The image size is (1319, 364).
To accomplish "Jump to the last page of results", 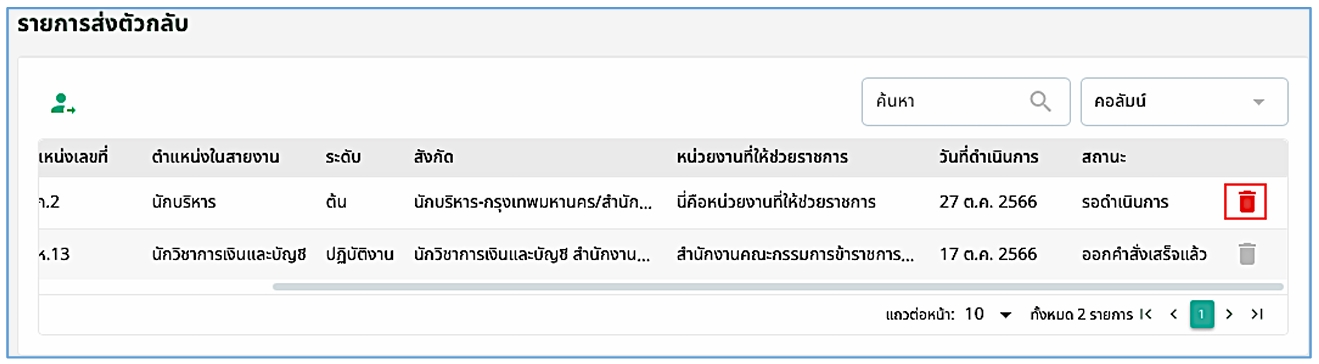I will [x=1258, y=314].
